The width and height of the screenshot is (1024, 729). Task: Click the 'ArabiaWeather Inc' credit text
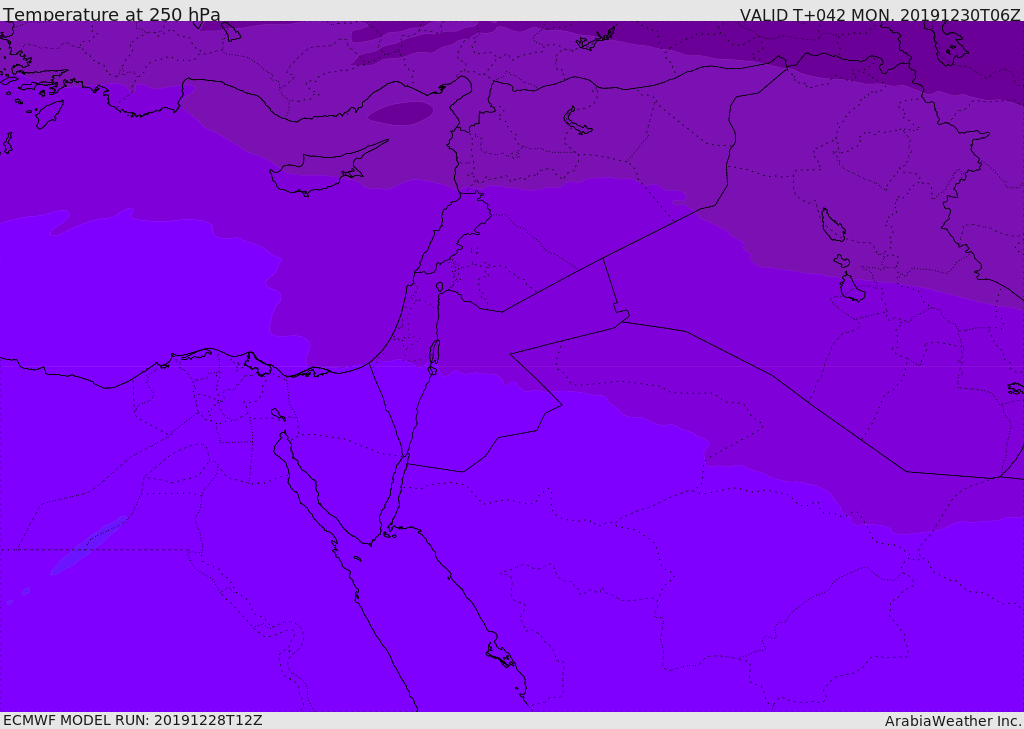click(x=952, y=721)
